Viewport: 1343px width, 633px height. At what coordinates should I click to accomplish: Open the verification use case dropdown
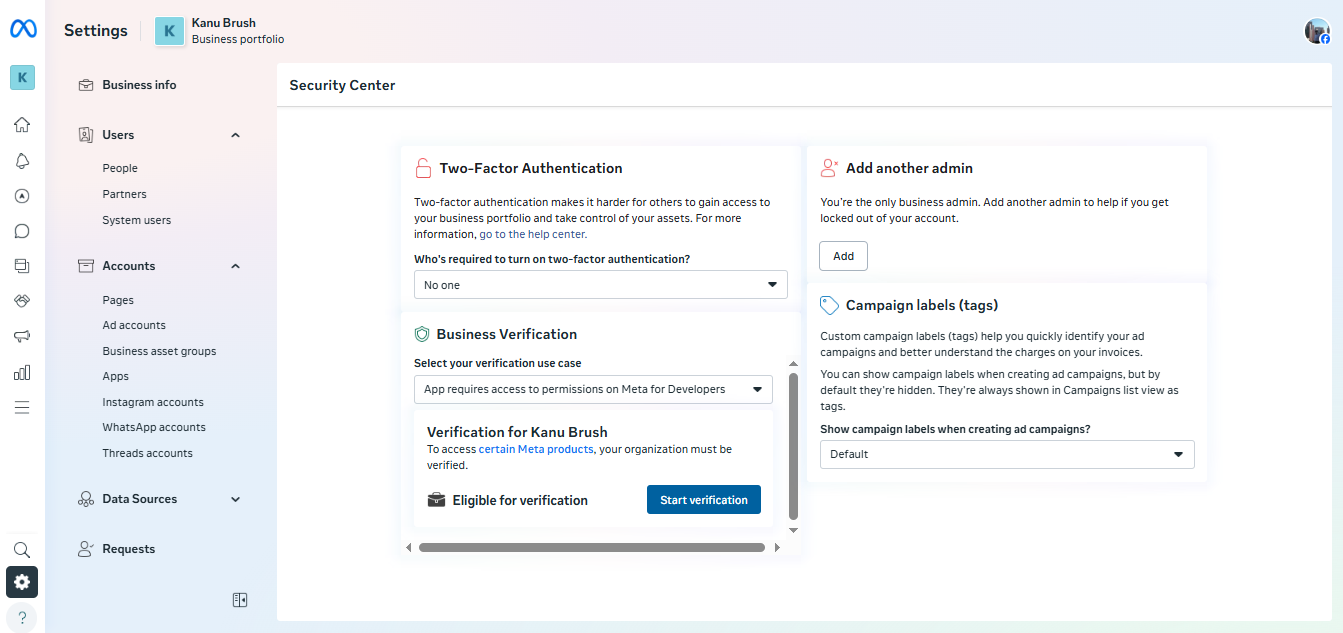coord(593,389)
